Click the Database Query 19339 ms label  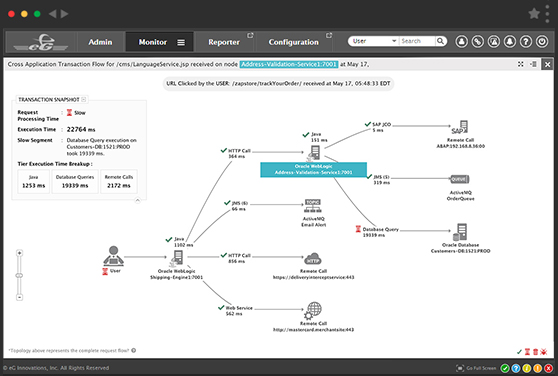[377, 232]
